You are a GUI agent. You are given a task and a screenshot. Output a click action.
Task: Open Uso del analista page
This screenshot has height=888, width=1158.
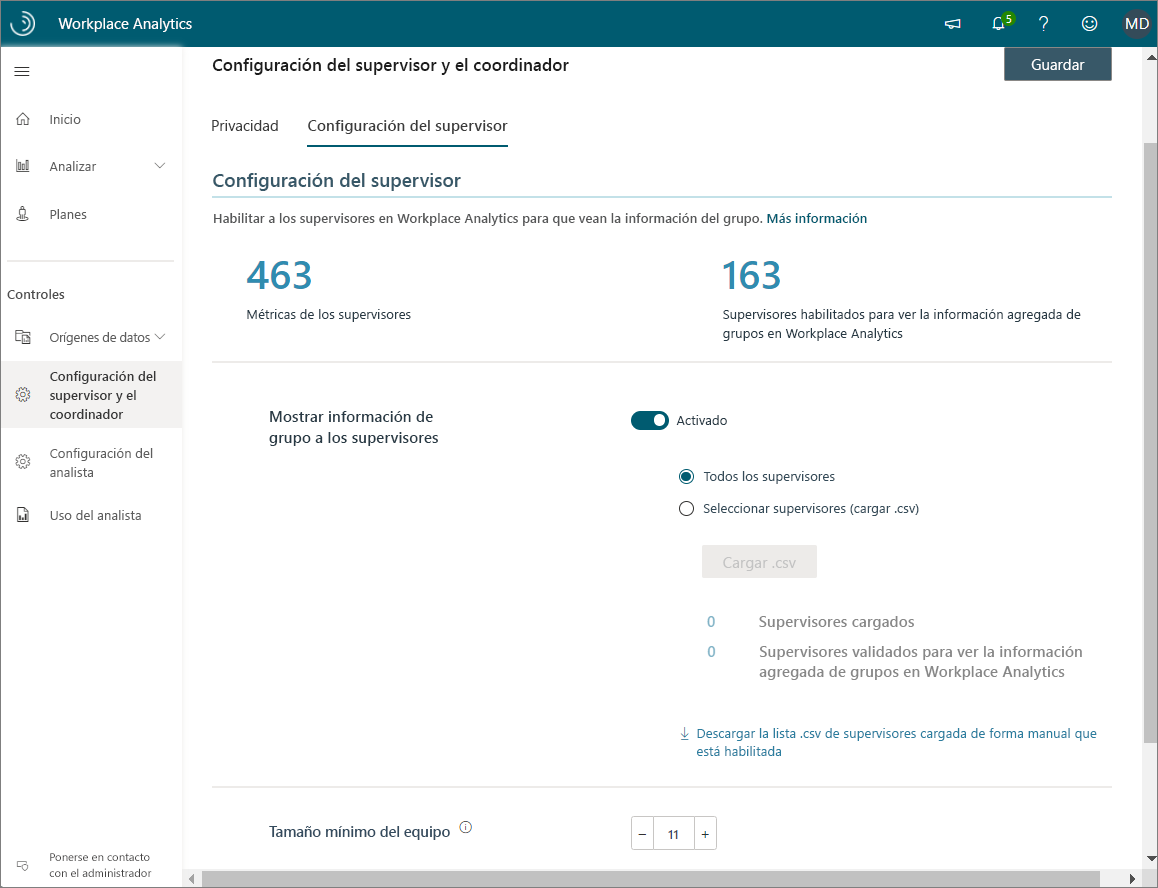(95, 516)
